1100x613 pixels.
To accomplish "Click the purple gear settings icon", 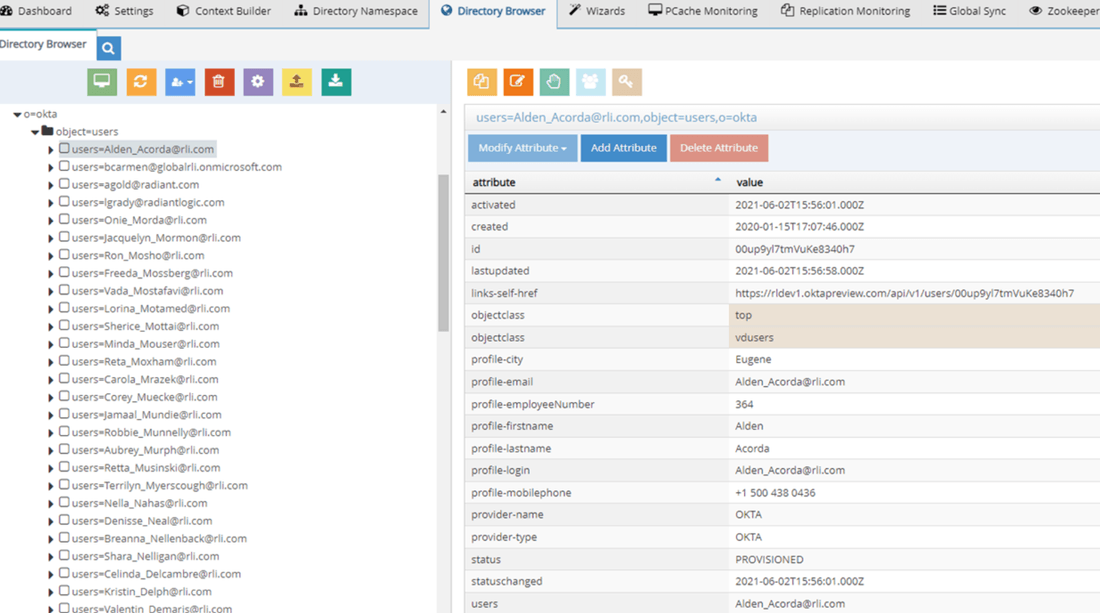I will [258, 82].
